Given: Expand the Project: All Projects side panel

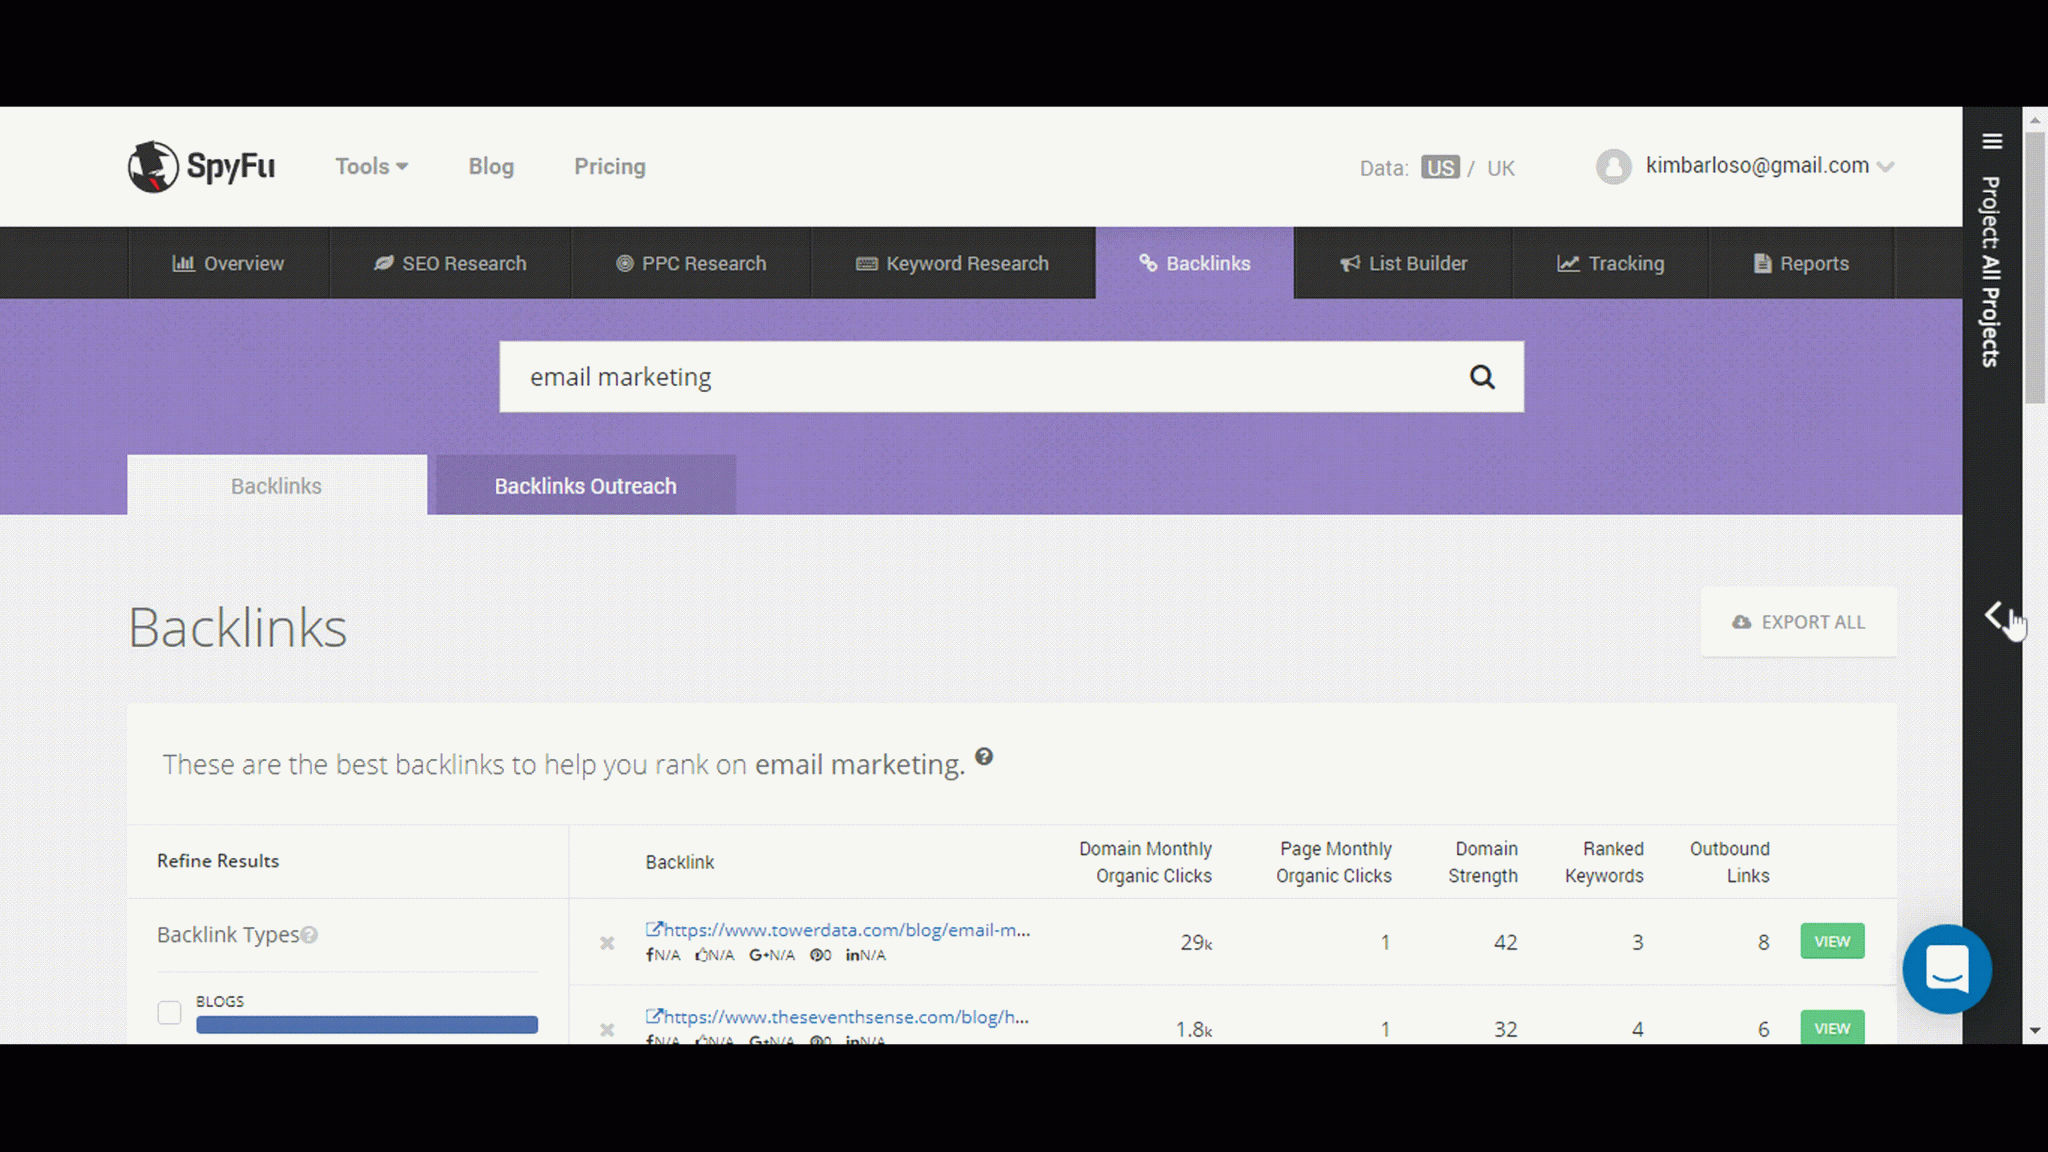Looking at the screenshot, I should pos(1991,272).
